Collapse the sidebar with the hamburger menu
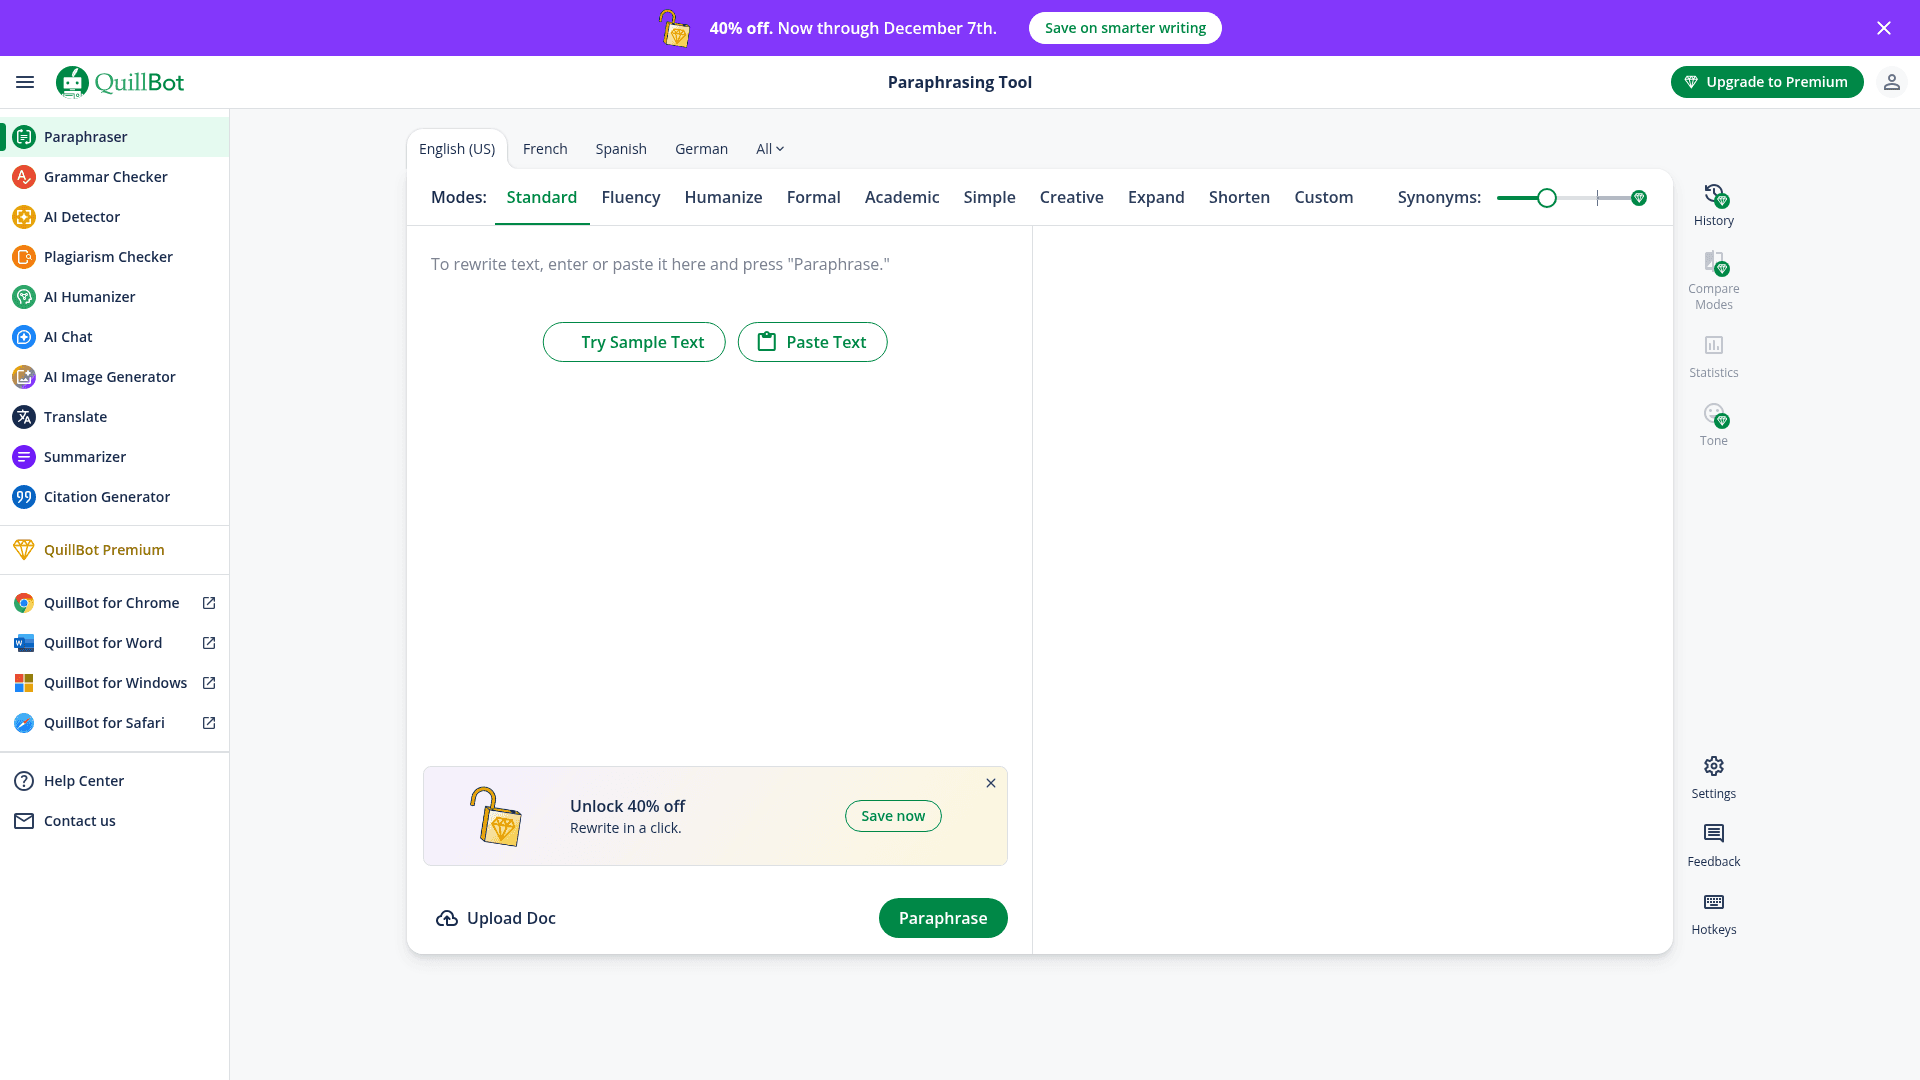This screenshot has width=1920, height=1080. 25,82
